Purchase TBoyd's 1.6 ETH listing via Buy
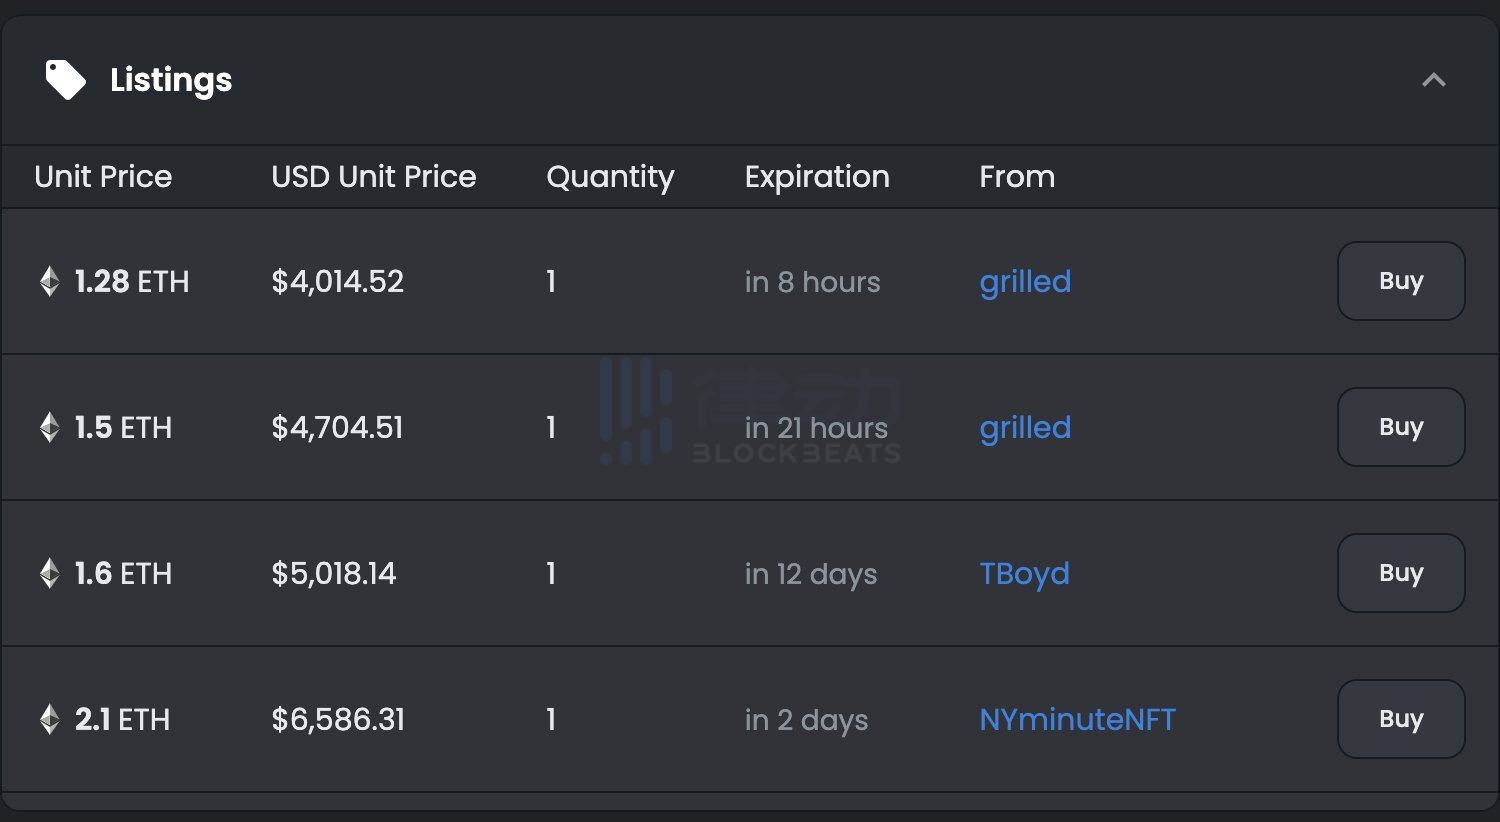This screenshot has width=1500, height=822. 1400,573
